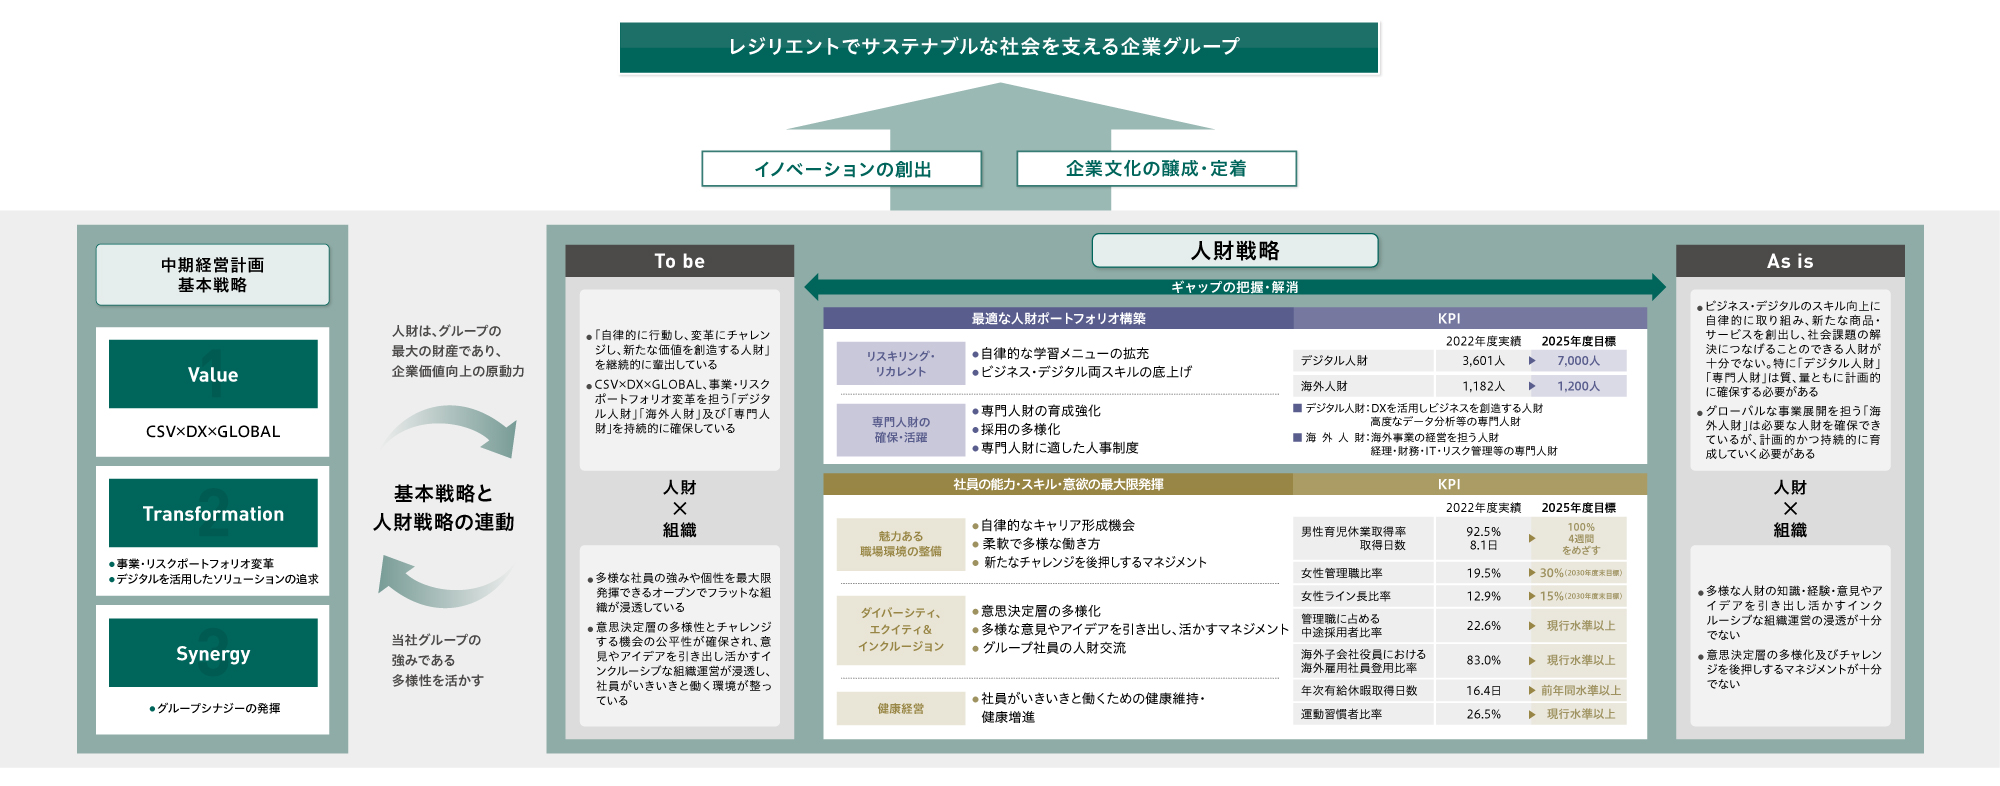Select the ダイバーシティ、エクイティ&インクルージョン label
This screenshot has height=786, width=2000.
point(901,630)
